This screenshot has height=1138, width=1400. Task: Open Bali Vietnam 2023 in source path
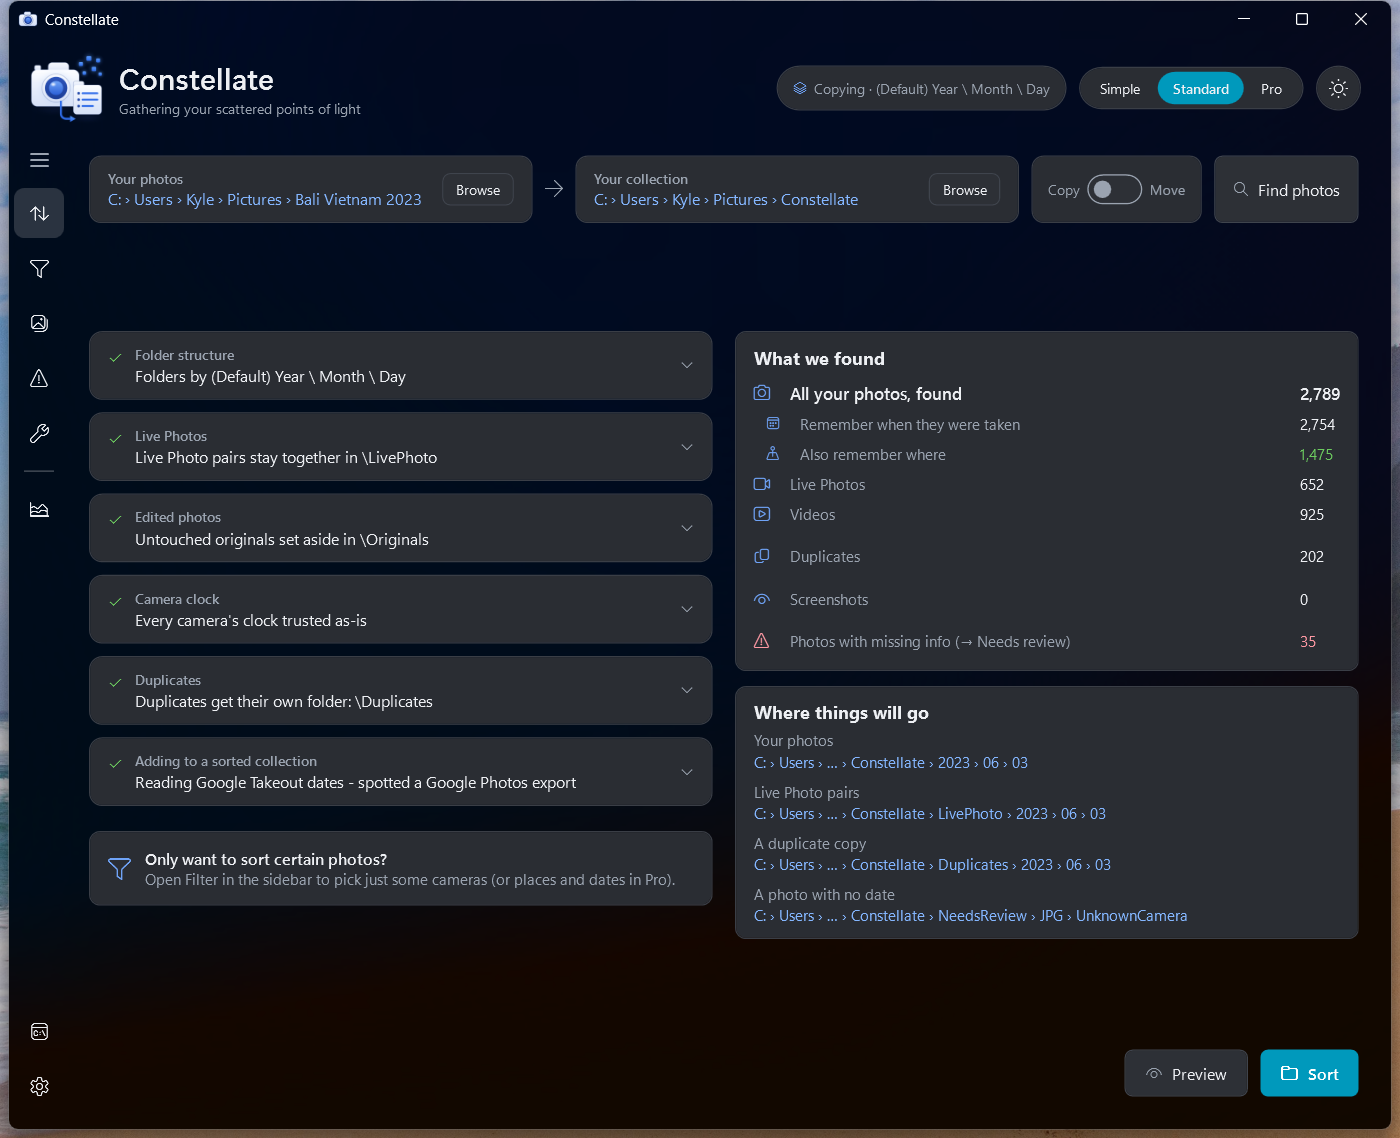pos(358,199)
